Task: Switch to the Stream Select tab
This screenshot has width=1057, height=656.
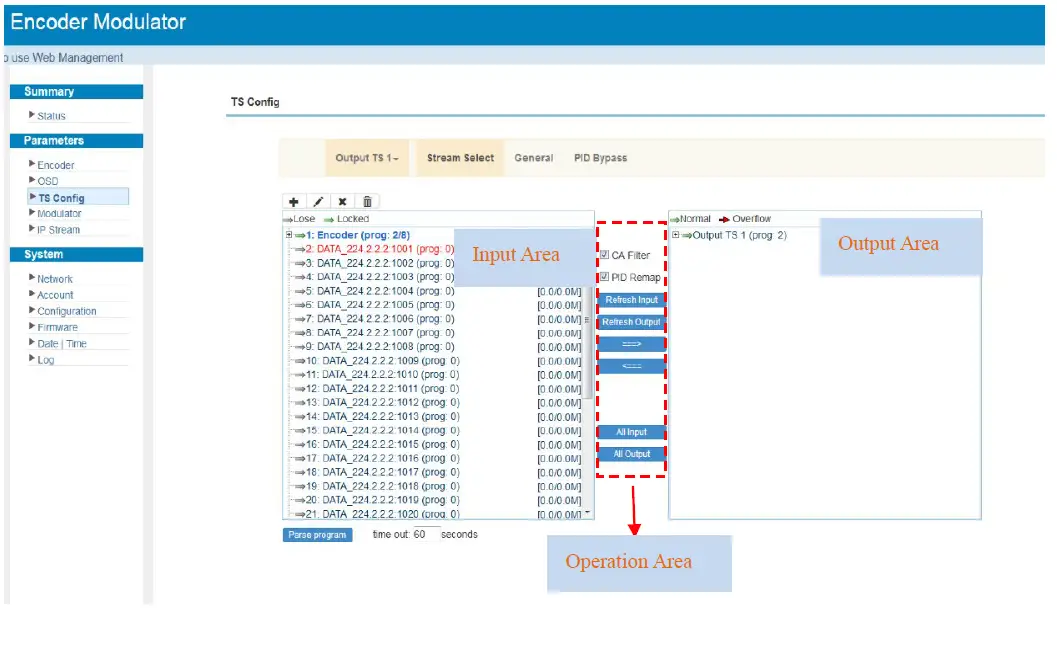Action: pos(460,158)
